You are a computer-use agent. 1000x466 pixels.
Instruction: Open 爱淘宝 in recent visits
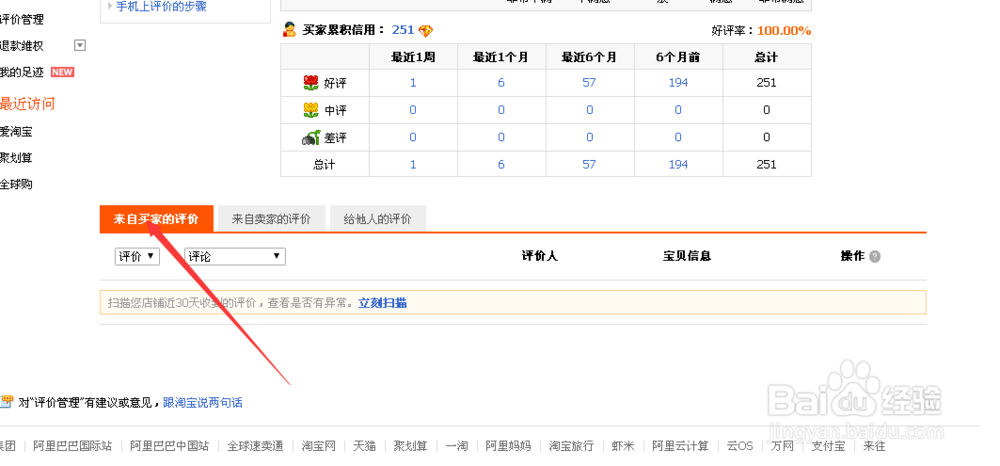point(16,132)
